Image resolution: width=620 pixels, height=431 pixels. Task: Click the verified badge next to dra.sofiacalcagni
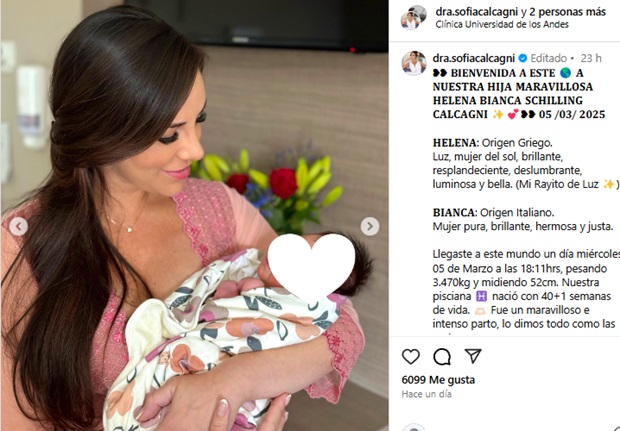click(x=523, y=59)
